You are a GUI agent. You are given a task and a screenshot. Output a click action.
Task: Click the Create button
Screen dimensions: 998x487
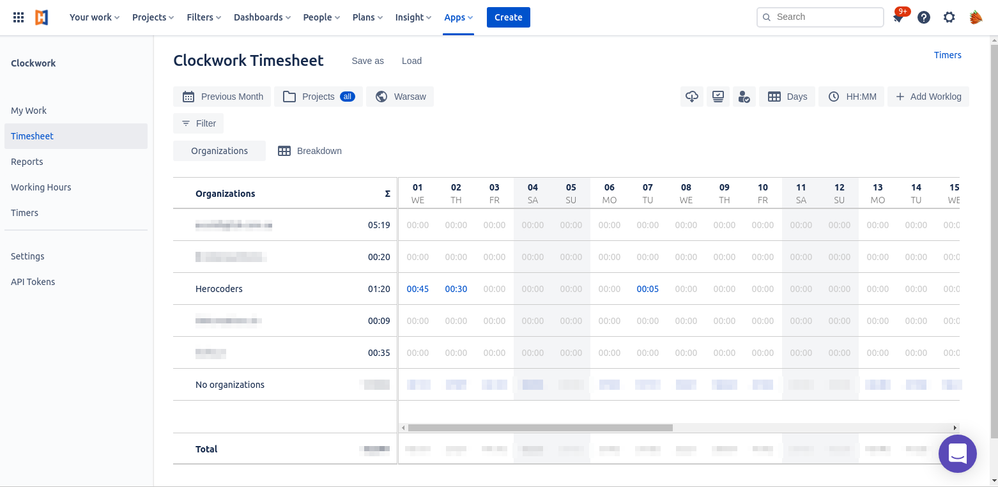click(x=508, y=17)
